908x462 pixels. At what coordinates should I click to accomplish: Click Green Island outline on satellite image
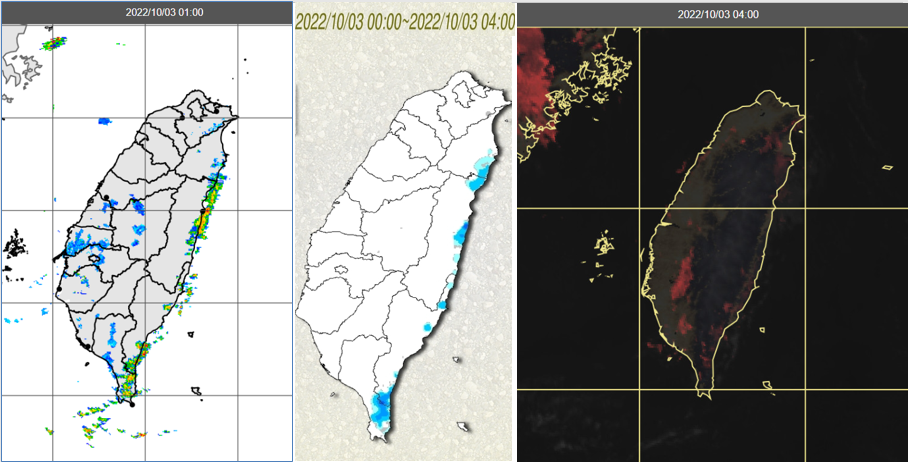coord(761,329)
